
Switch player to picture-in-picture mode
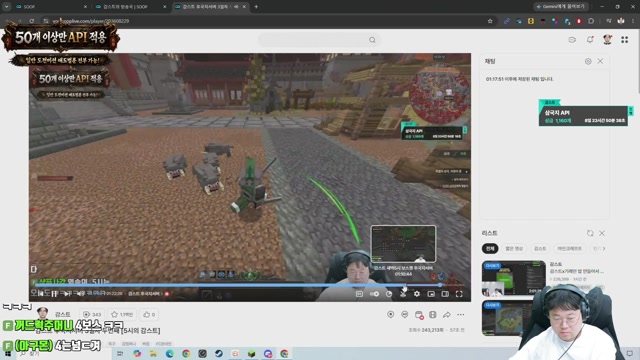[x=431, y=294]
